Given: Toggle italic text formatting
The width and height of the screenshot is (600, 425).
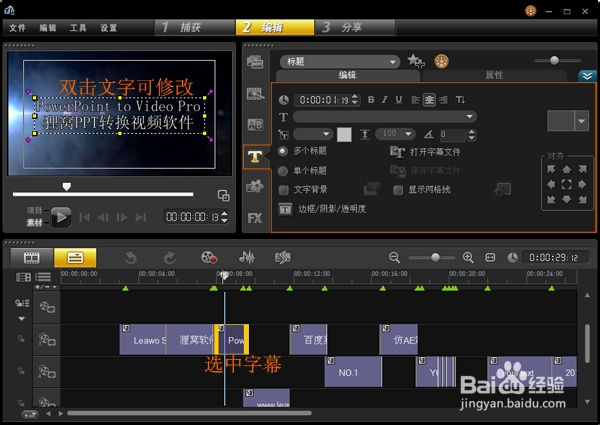Looking at the screenshot, I should coord(385,100).
